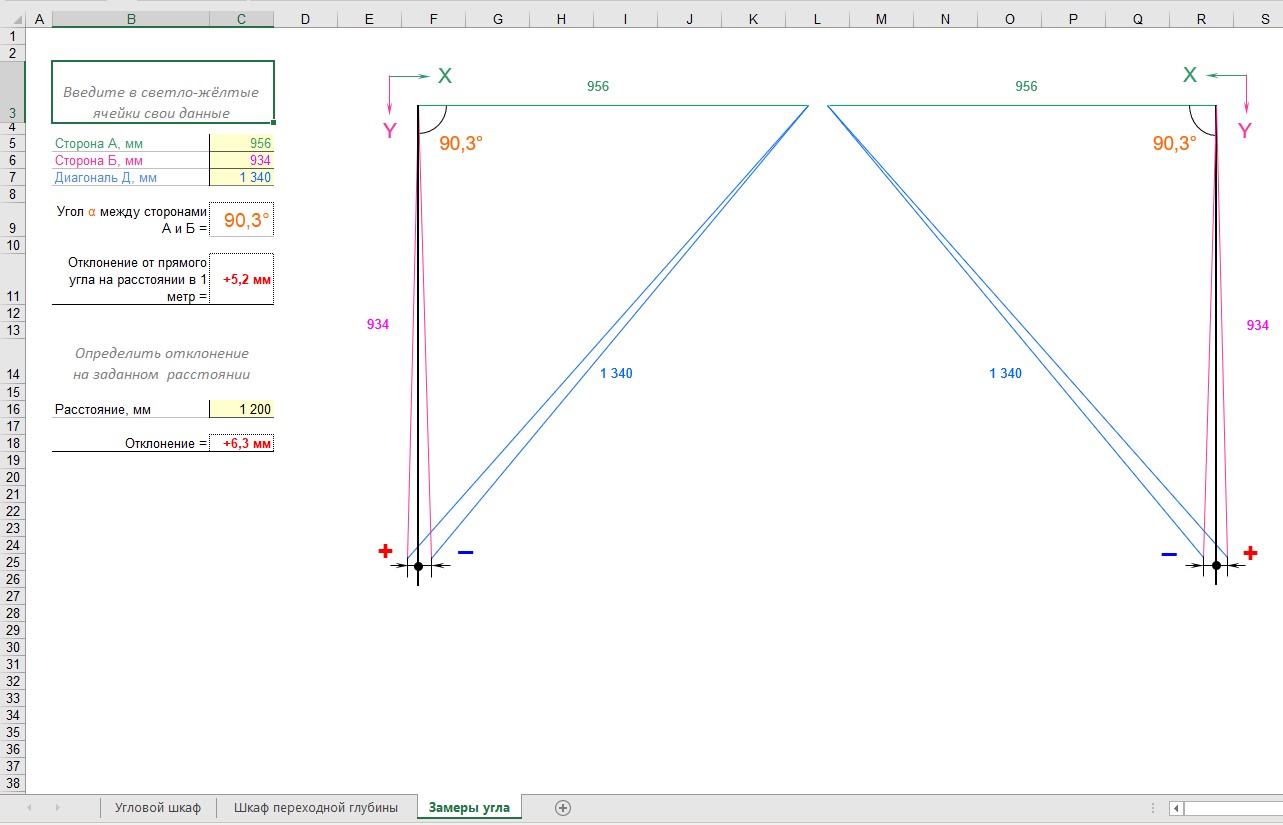Image resolution: width=1283 pixels, height=825 pixels.
Task: Select column B header
Action: (x=131, y=19)
